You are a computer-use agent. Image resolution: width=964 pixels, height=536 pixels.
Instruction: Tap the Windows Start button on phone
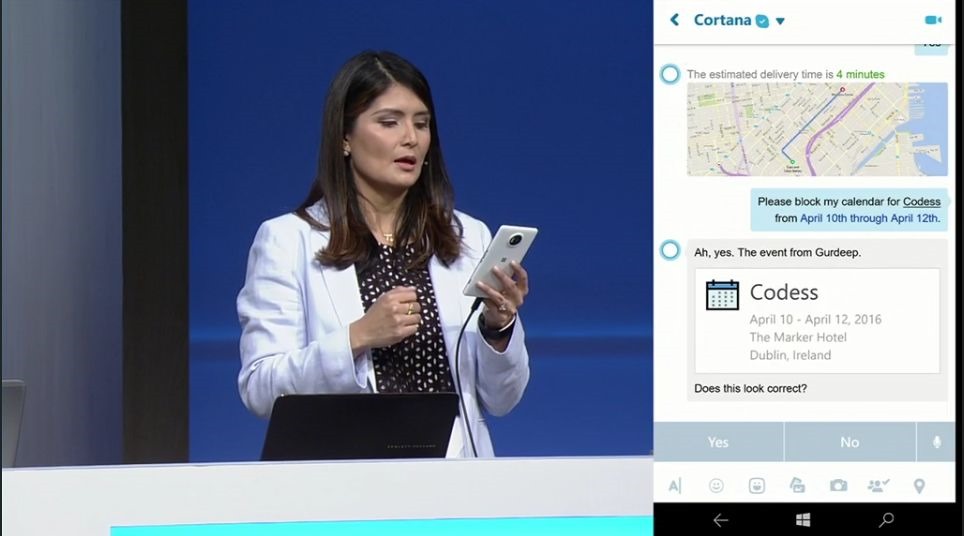pyautogui.click(x=803, y=520)
